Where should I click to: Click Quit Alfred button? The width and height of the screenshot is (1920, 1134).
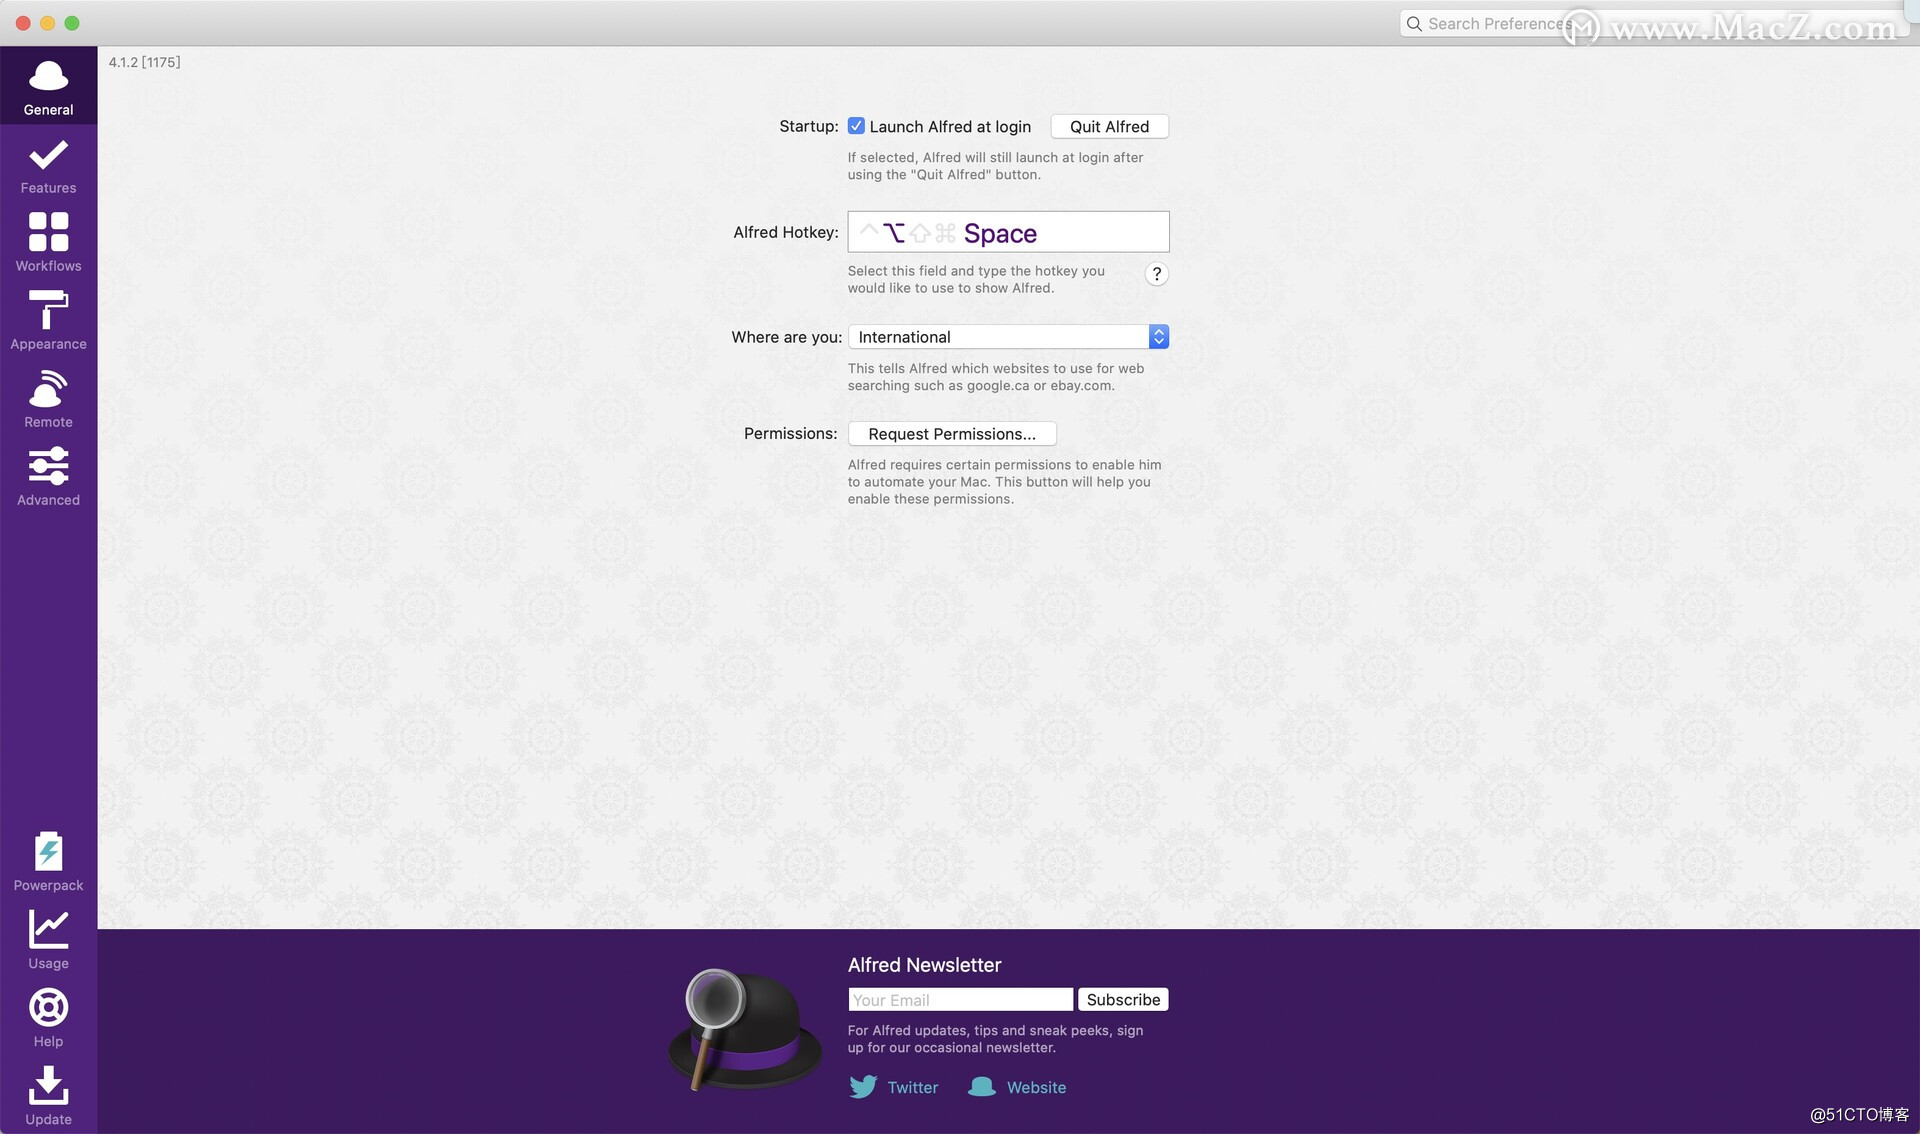click(x=1108, y=126)
